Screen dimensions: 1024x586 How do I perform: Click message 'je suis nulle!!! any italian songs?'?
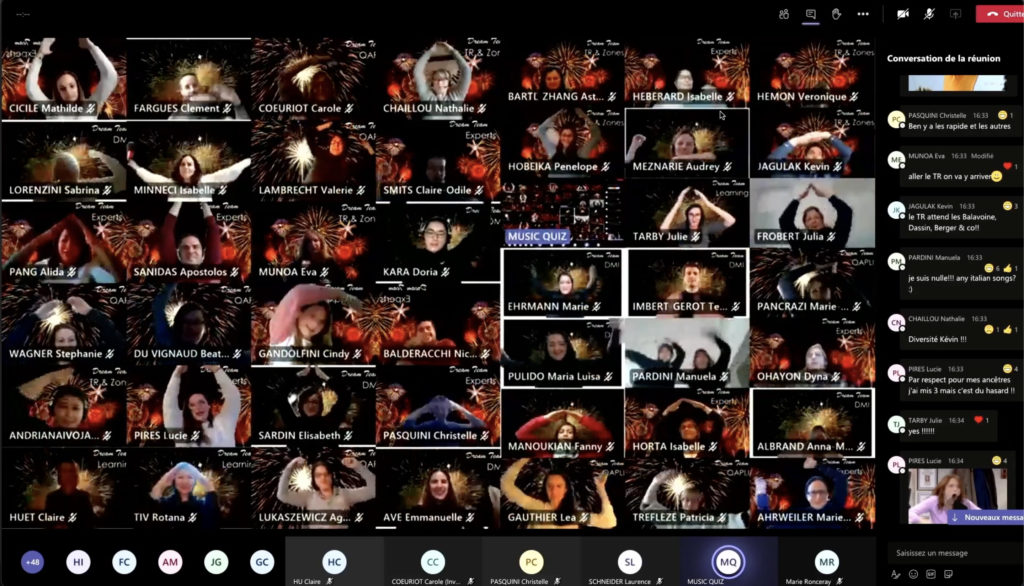coord(961,278)
